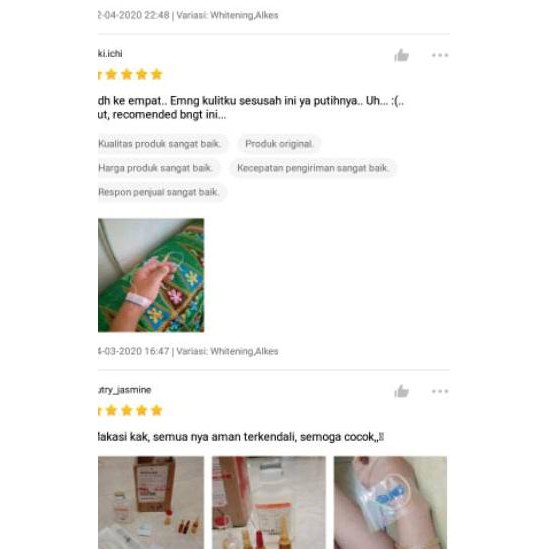Like the ki.ichi review with thumbs-up
The width and height of the screenshot is (549, 549).
401,55
